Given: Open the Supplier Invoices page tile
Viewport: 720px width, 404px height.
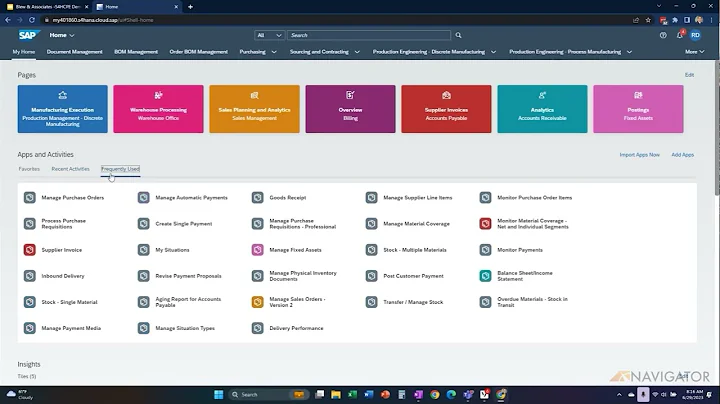Looking at the screenshot, I should (x=446, y=109).
